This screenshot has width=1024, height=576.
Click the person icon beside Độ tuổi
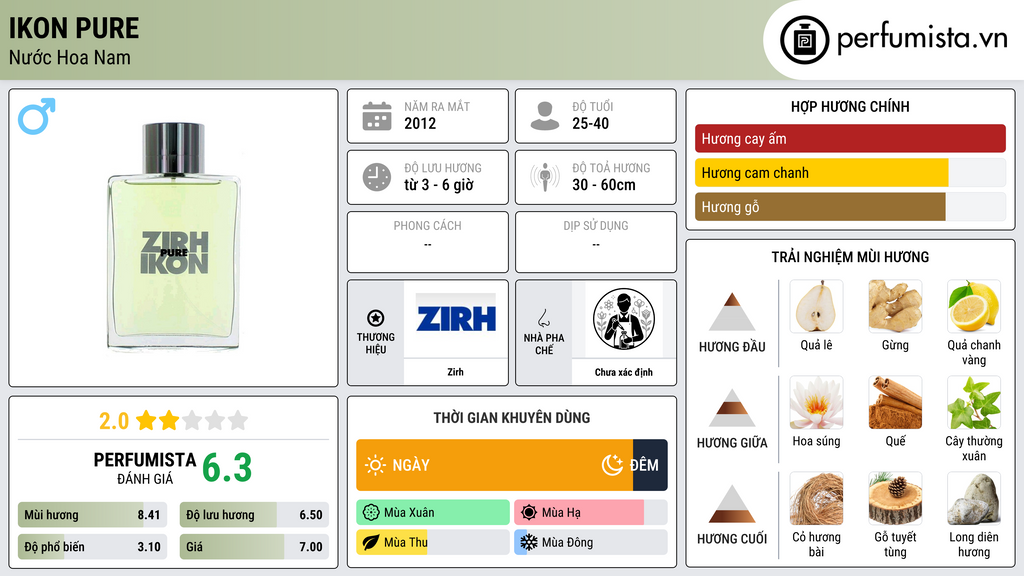point(545,116)
